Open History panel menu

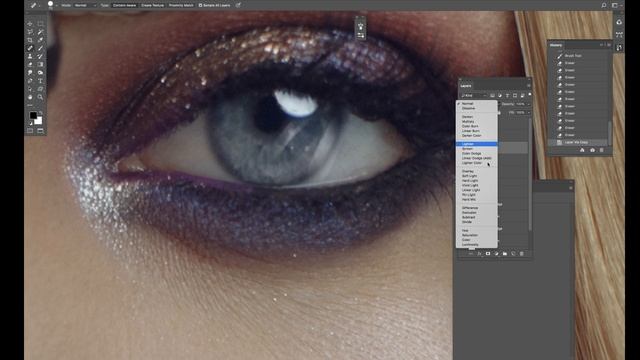pyautogui.click(x=609, y=45)
